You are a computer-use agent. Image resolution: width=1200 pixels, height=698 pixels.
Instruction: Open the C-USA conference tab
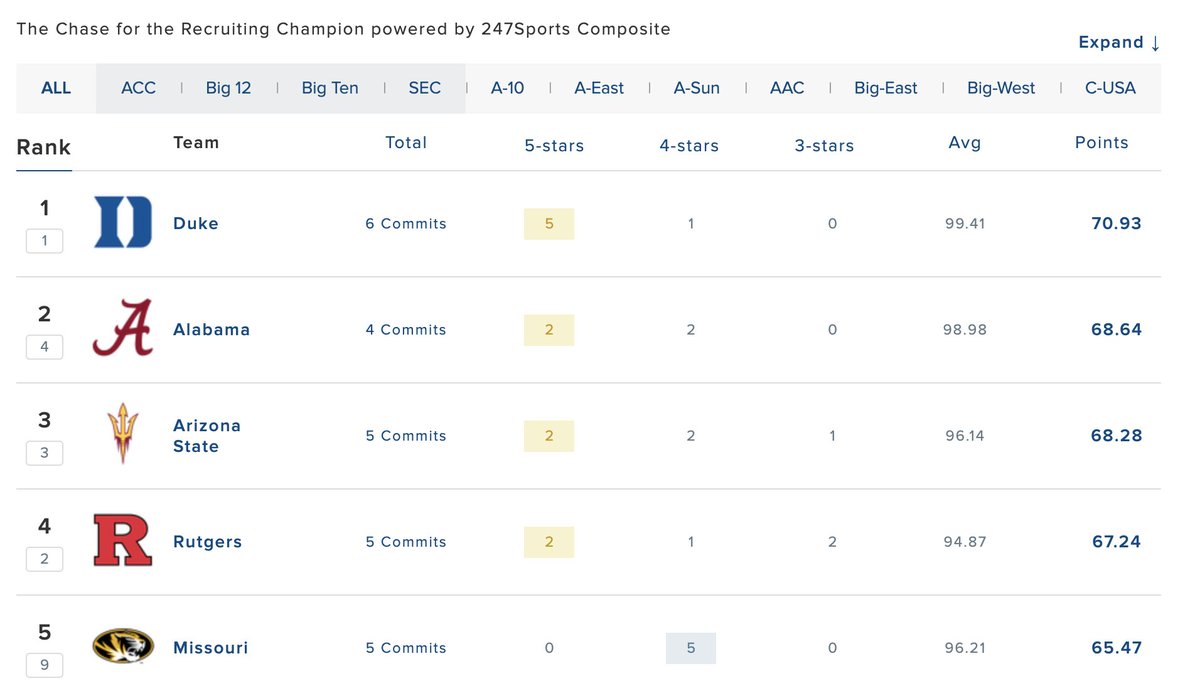1110,88
